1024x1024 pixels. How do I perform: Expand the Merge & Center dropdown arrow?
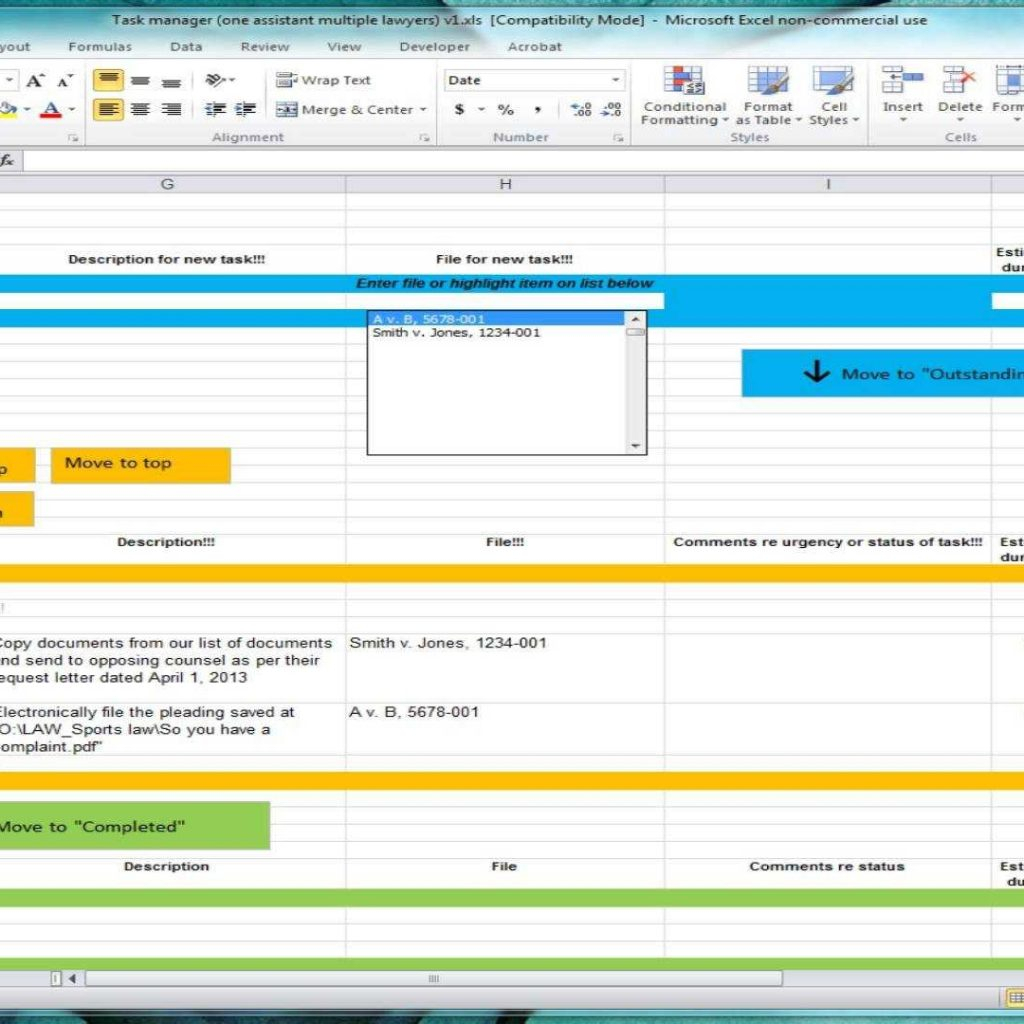point(423,110)
